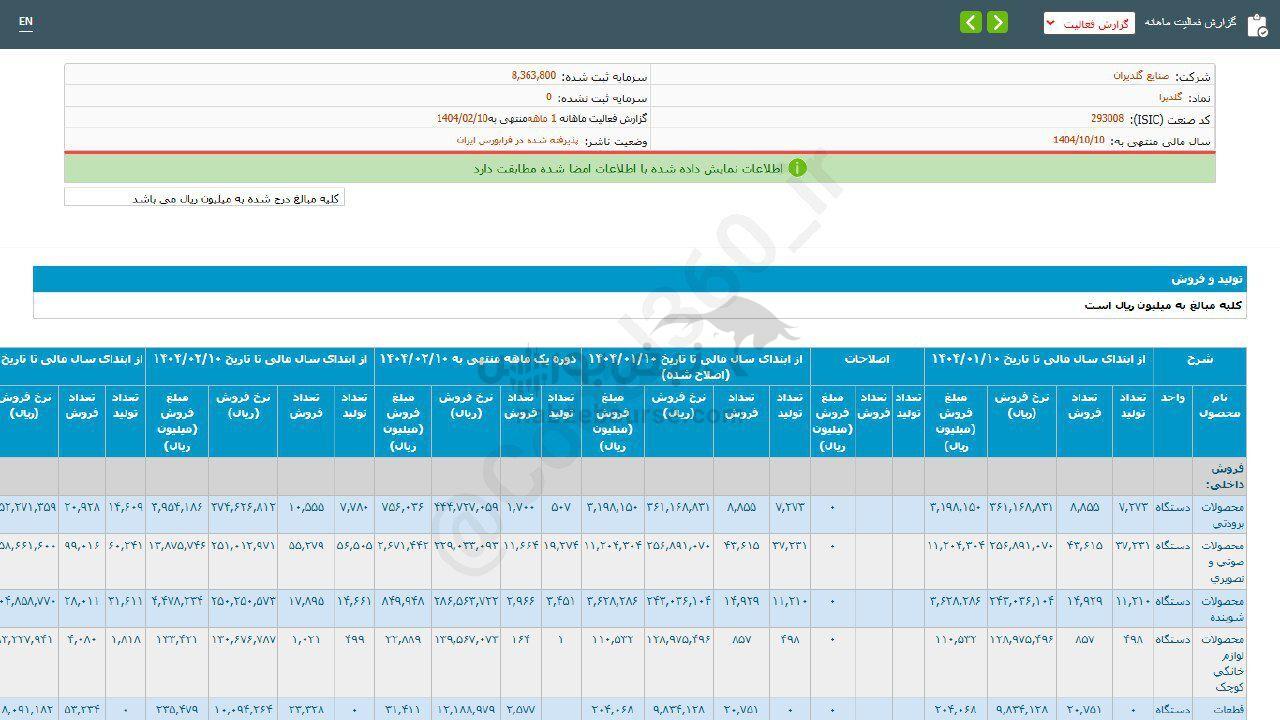Click one-month sales amount ۲۲,۸۸۹
The height and width of the screenshot is (720, 1280).
(x=407, y=639)
